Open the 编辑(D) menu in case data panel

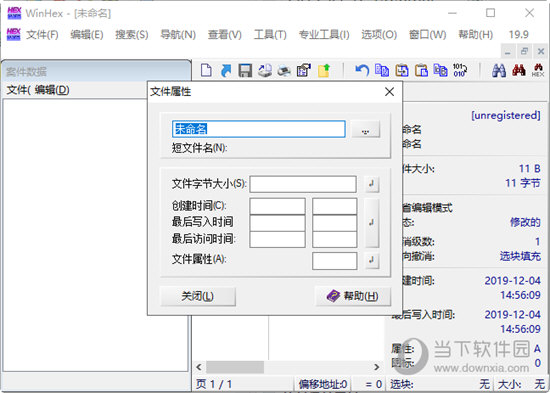coord(52,90)
